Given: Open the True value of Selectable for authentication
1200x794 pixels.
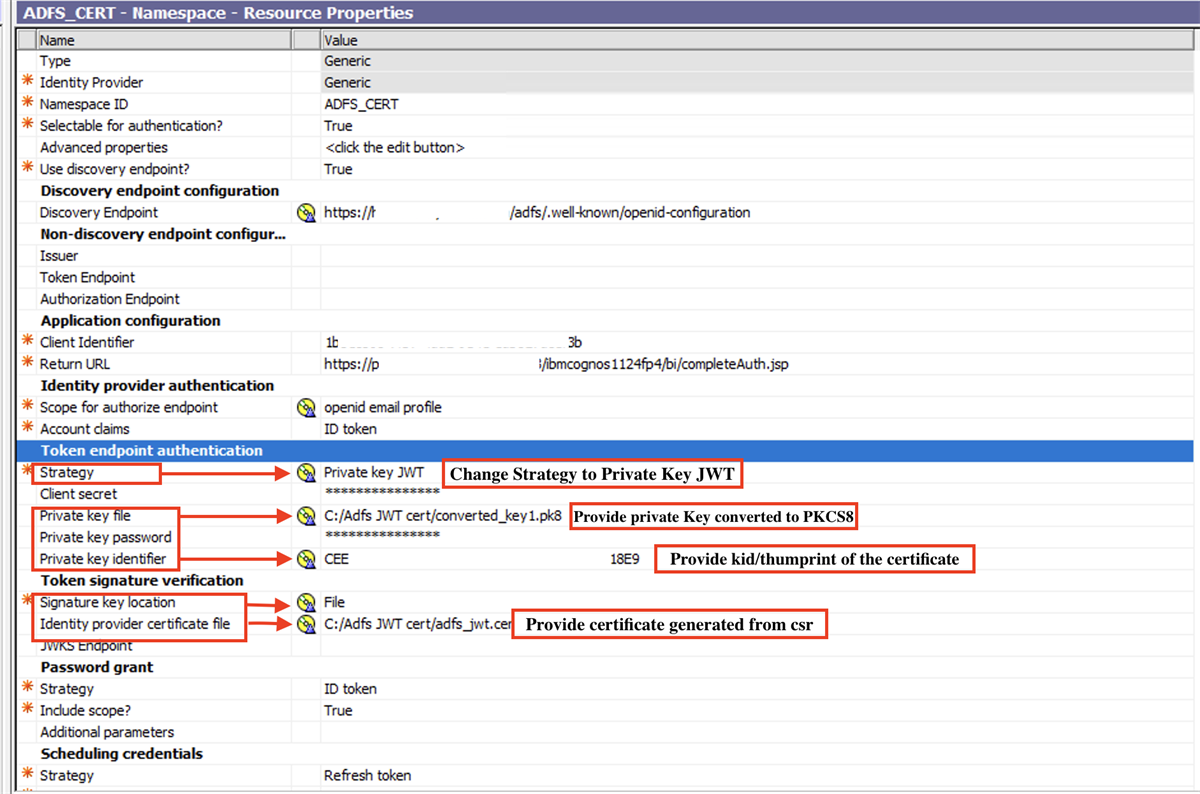Looking at the screenshot, I should [338, 126].
